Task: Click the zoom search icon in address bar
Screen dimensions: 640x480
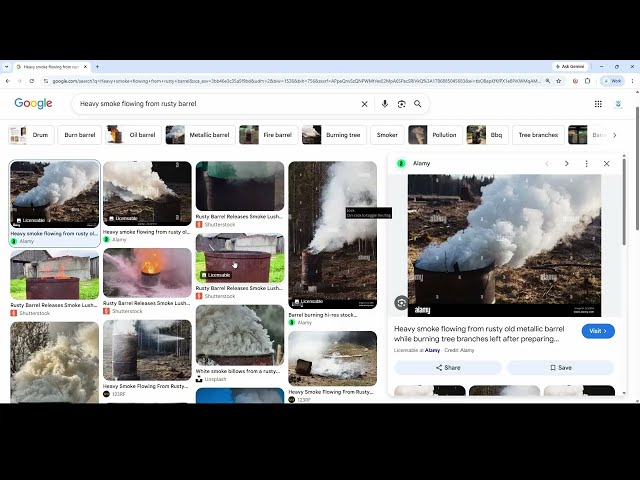Action: coord(548,81)
